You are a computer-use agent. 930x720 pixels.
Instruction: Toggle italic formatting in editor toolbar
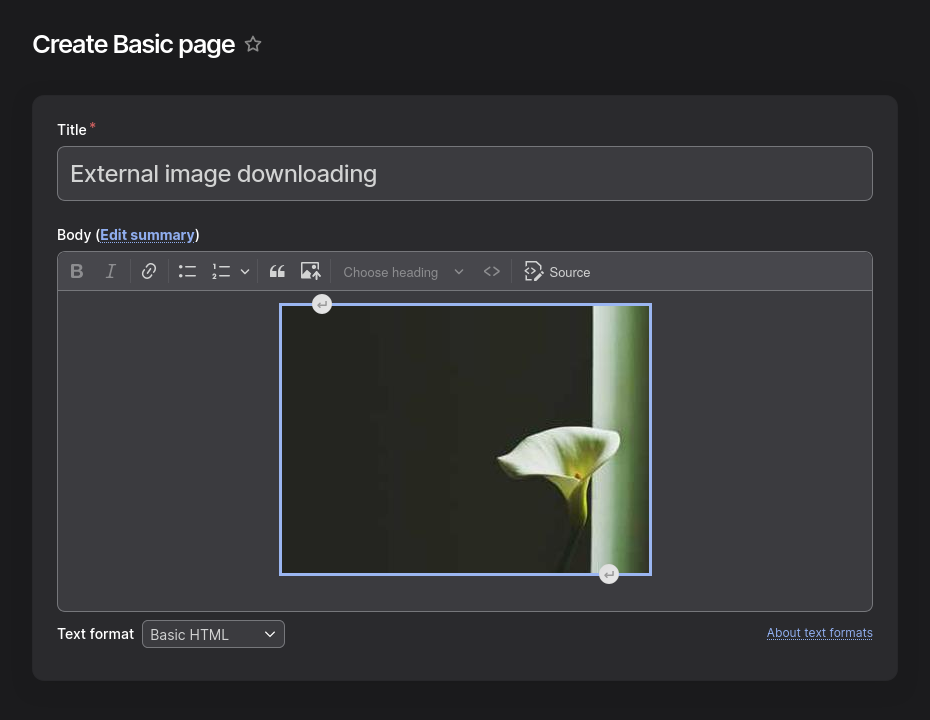[110, 272]
